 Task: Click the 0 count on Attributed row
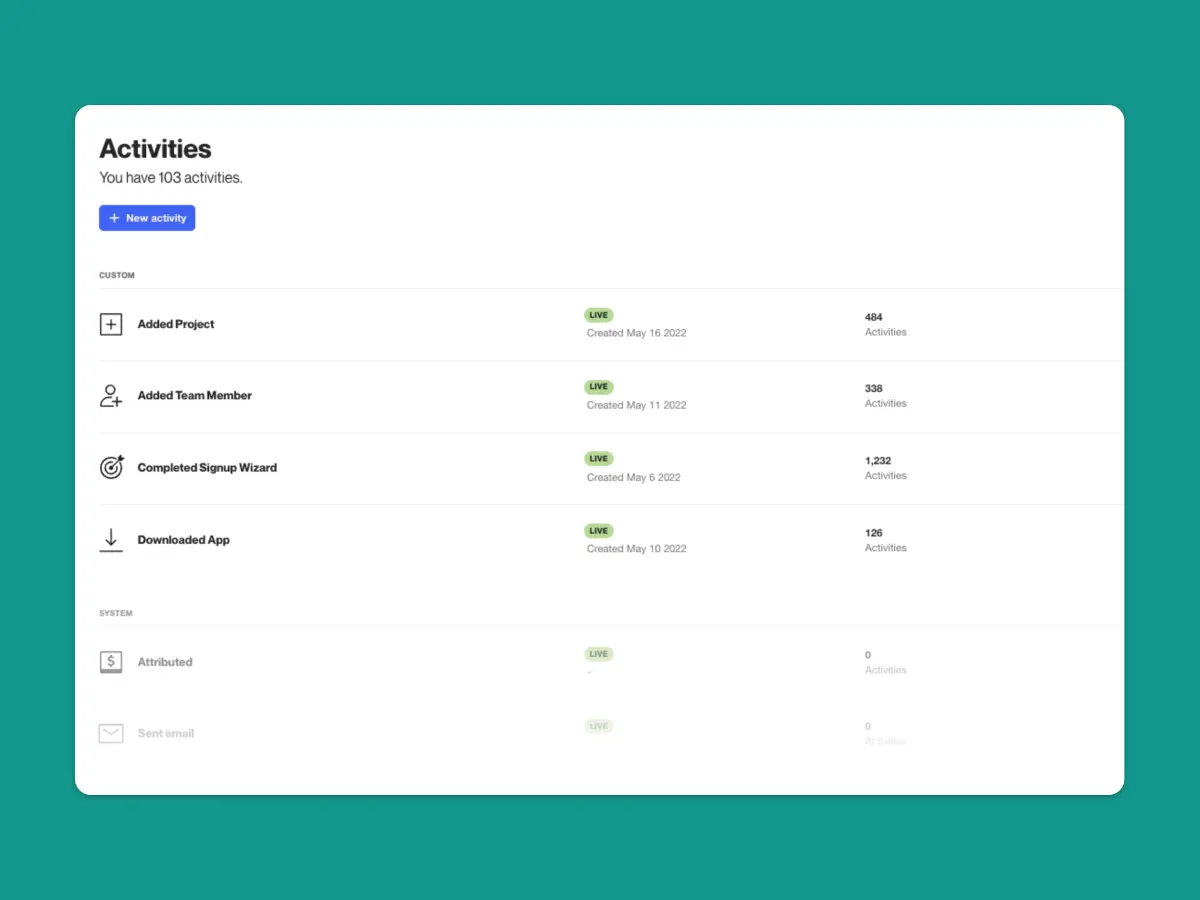click(x=868, y=655)
